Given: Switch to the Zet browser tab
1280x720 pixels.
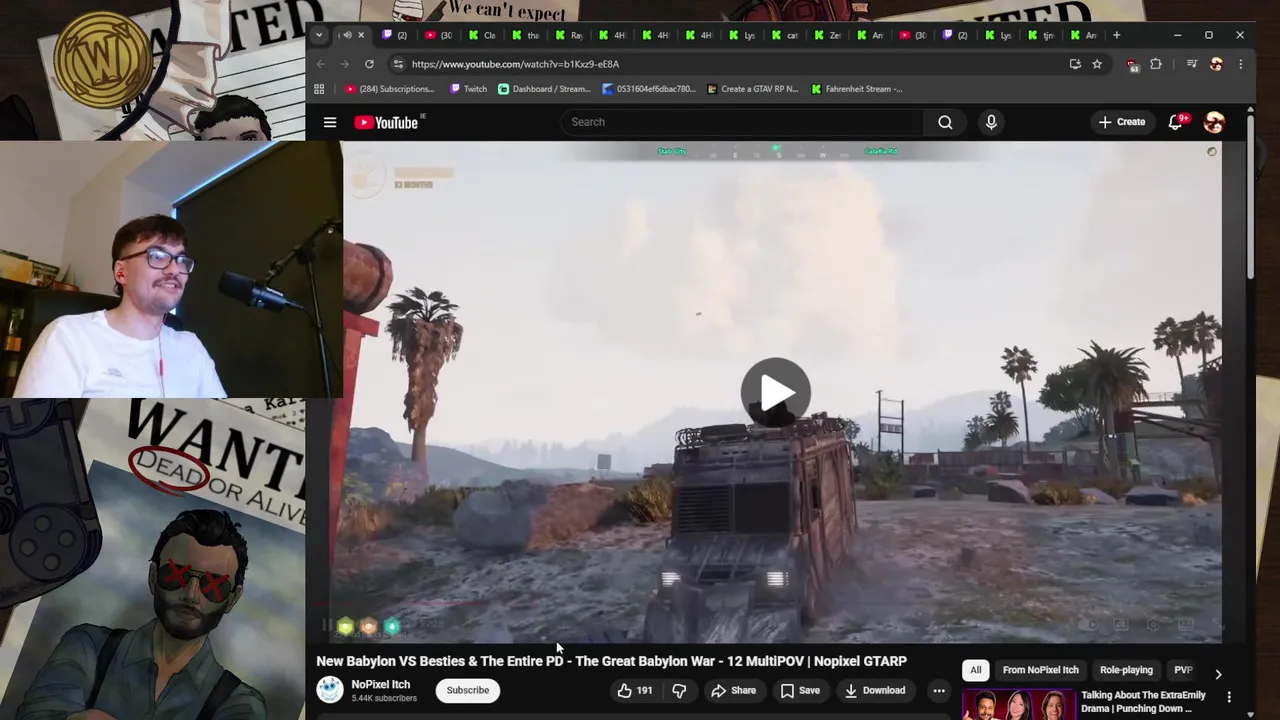Looking at the screenshot, I should pos(828,35).
